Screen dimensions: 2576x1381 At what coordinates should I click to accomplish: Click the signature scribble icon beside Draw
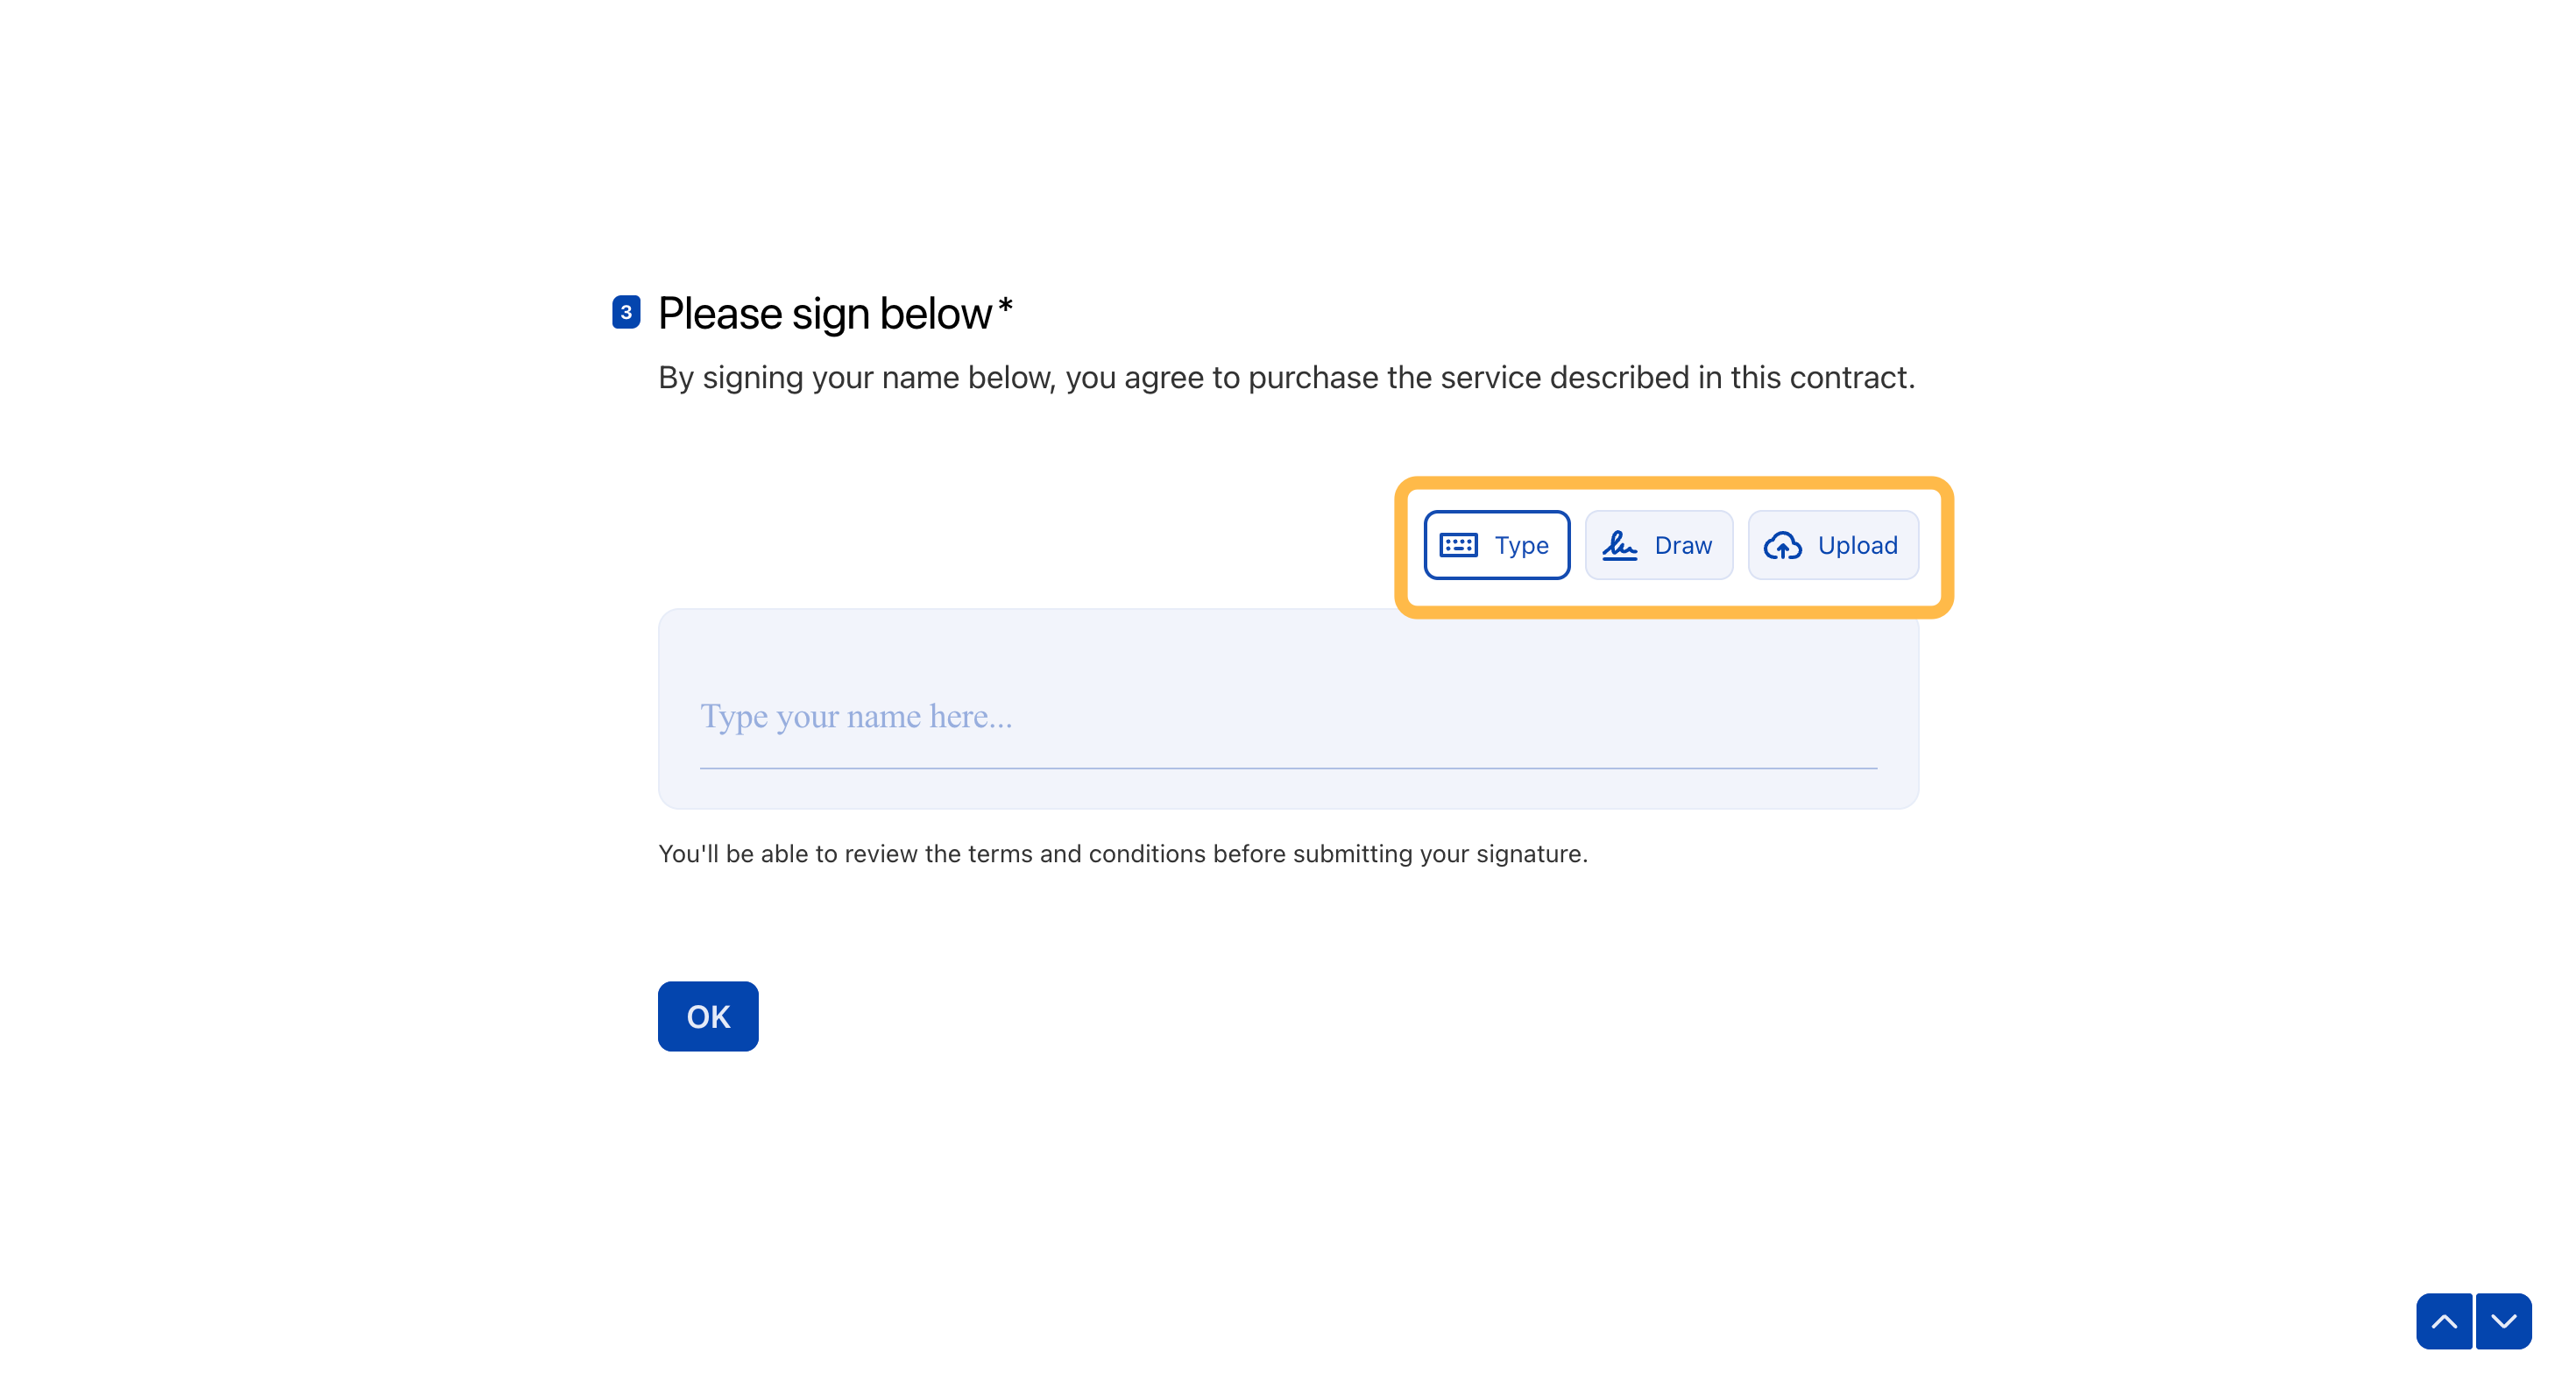[x=1619, y=545]
